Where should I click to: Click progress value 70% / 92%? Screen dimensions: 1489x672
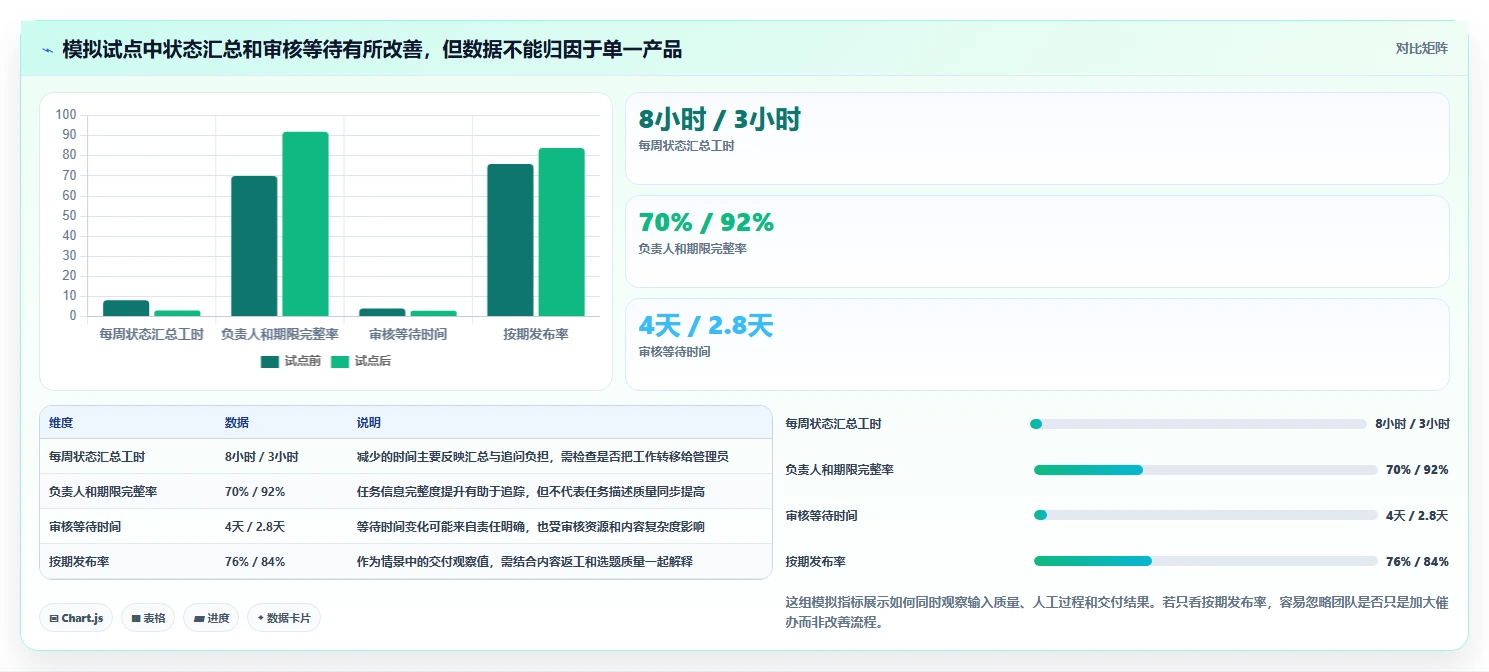click(x=1417, y=470)
